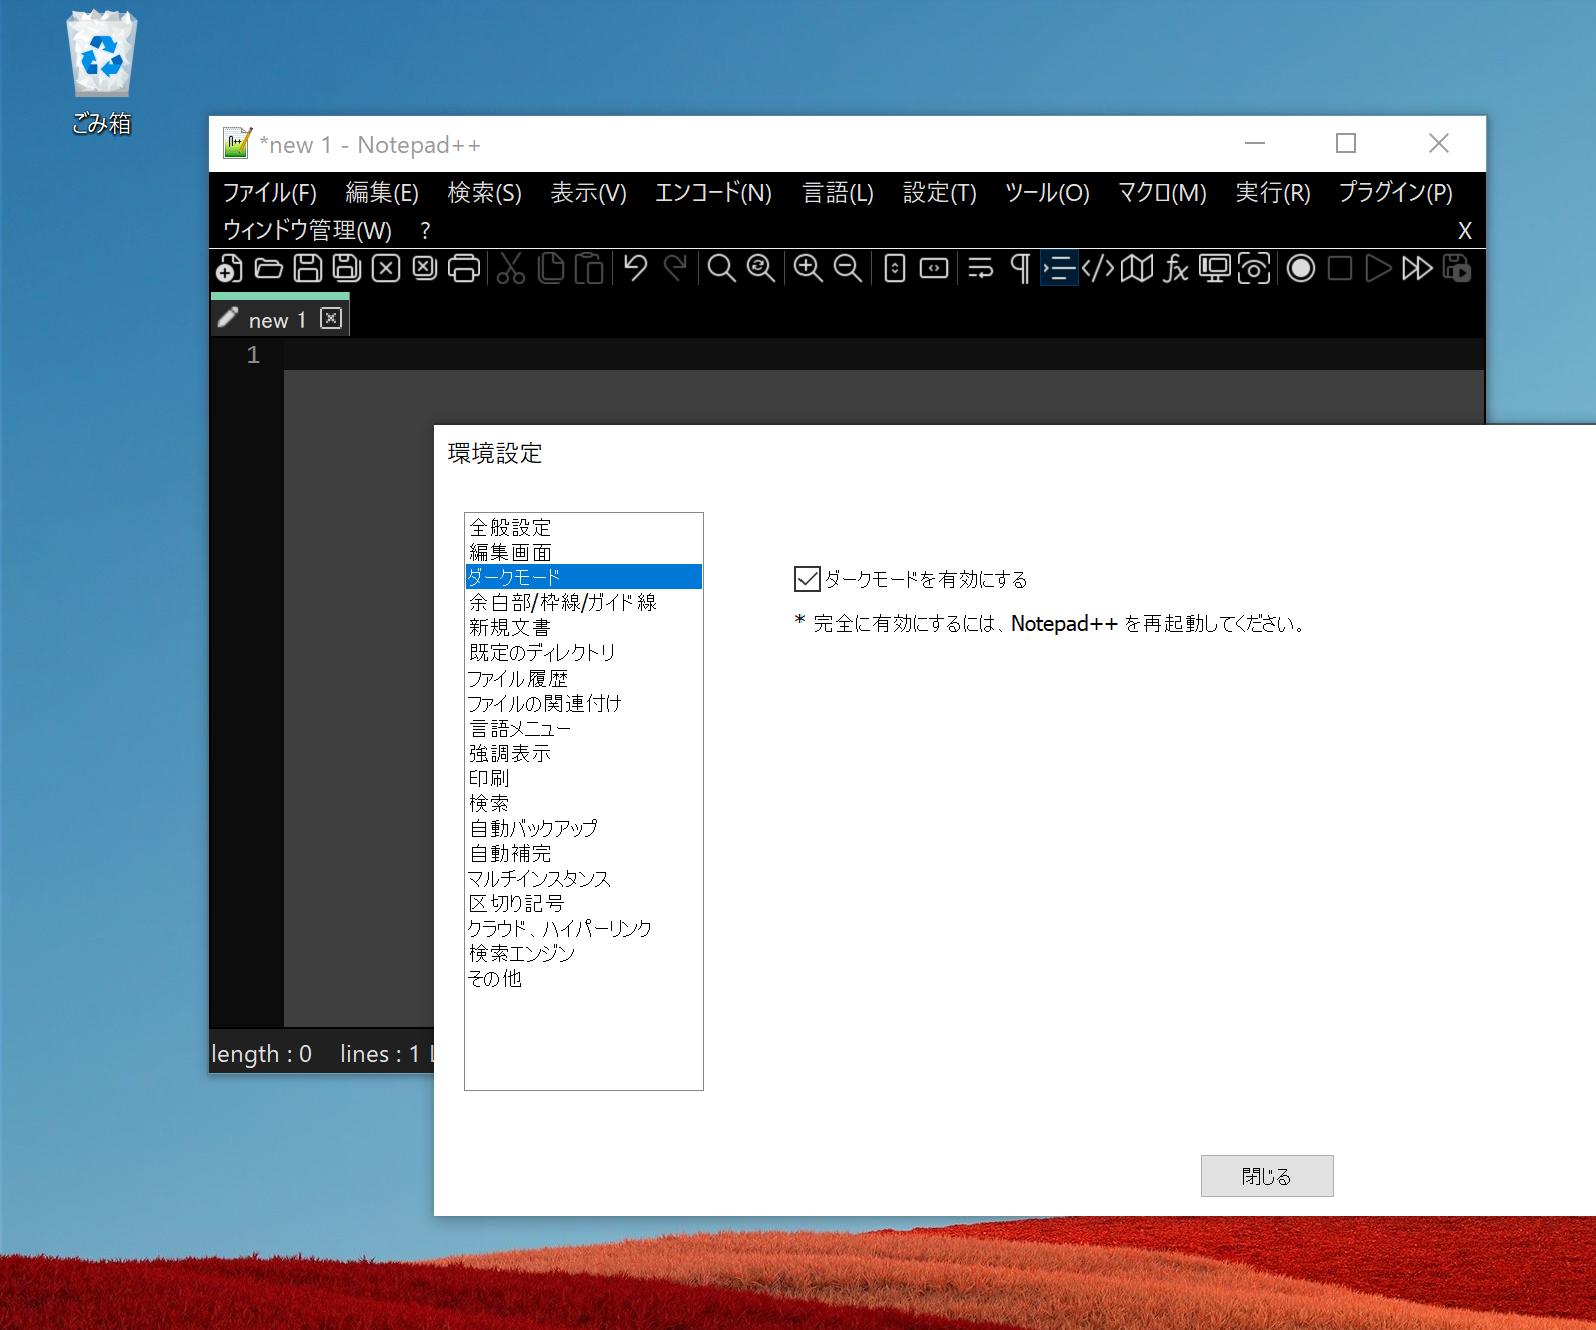Open the ツール(O) menu

[1047, 192]
